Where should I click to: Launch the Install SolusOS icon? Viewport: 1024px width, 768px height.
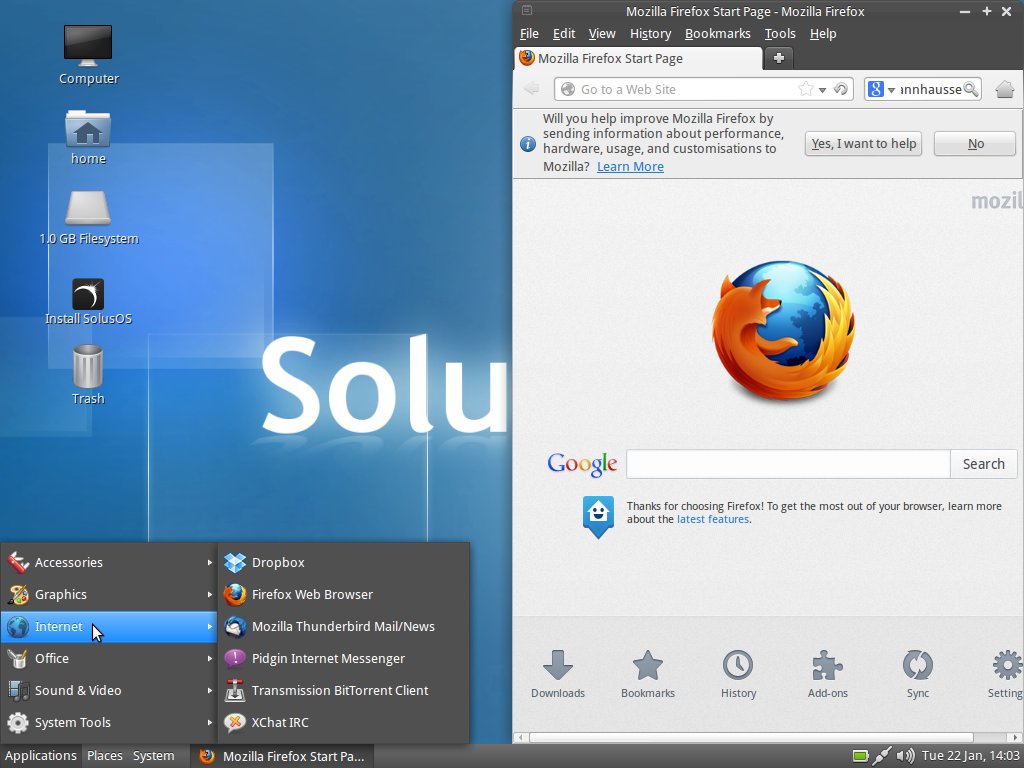click(88, 302)
